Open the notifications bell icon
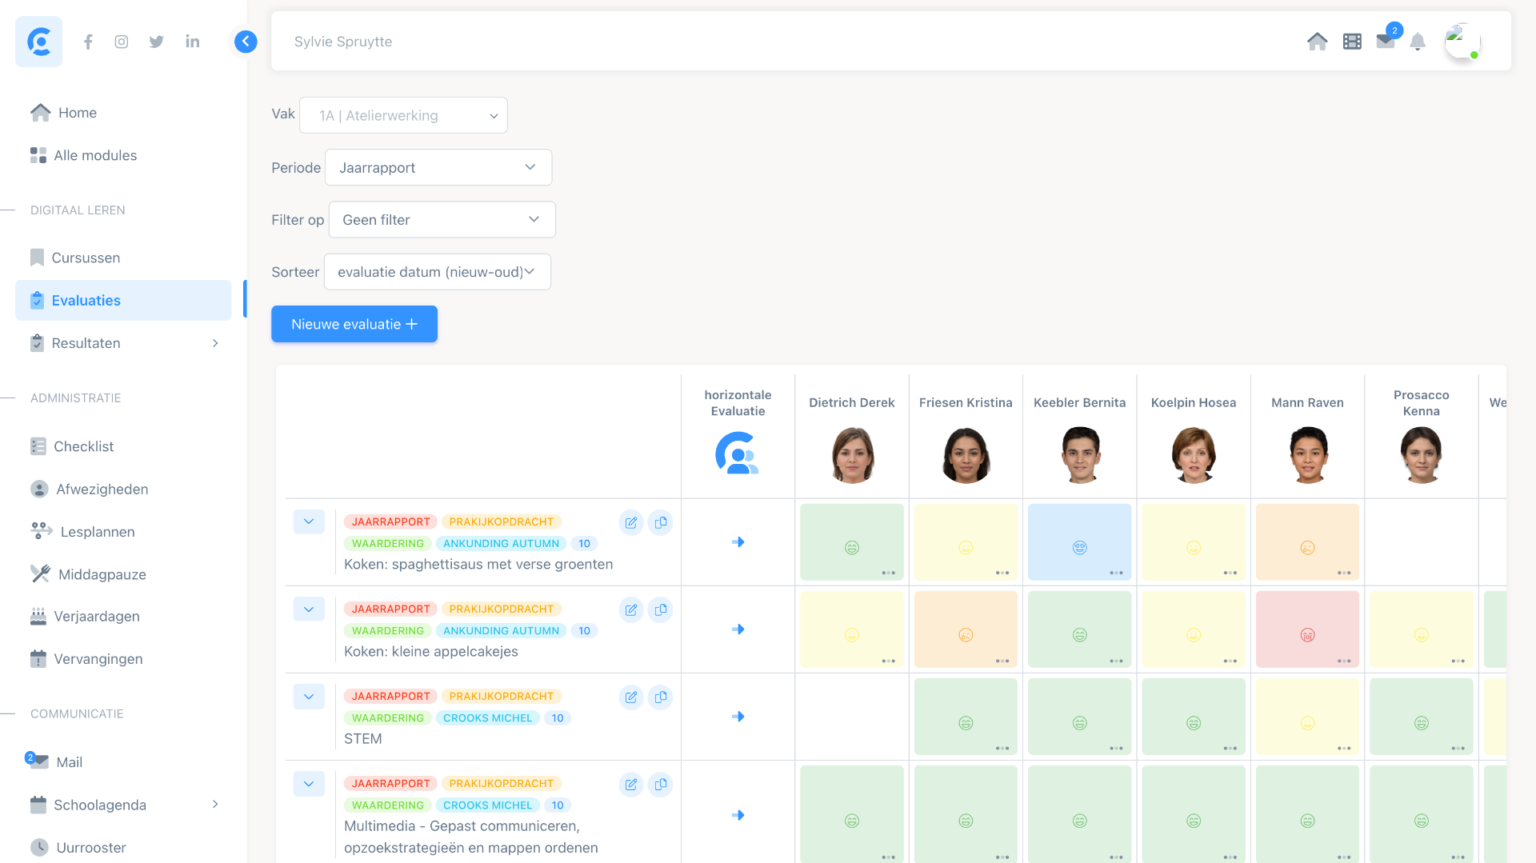Viewport: 1536px width, 863px height. coord(1417,42)
